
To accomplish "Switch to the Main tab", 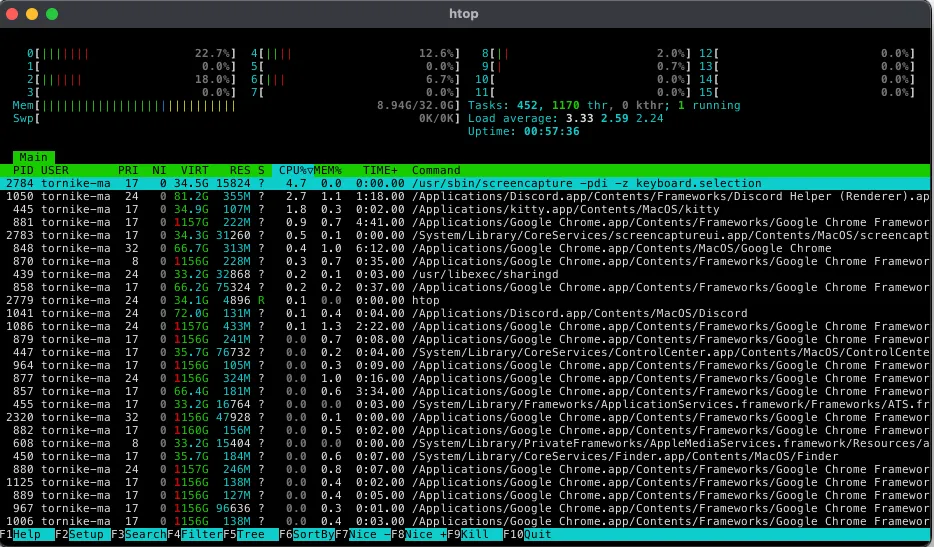I will 33,157.
